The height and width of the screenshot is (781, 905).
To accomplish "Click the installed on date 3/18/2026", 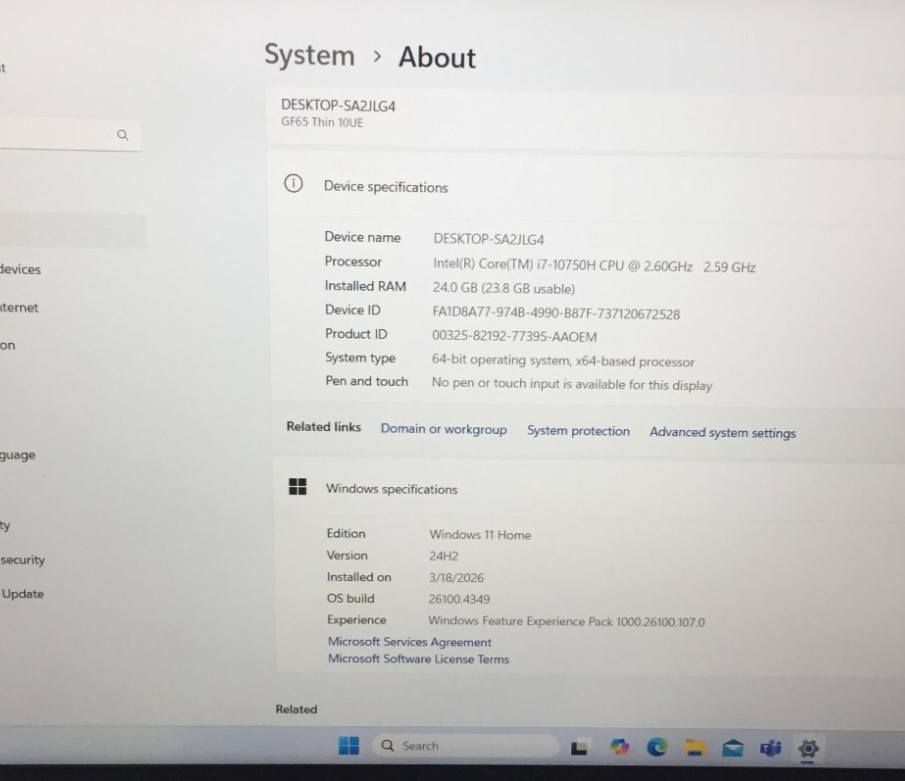I will pos(456,577).
